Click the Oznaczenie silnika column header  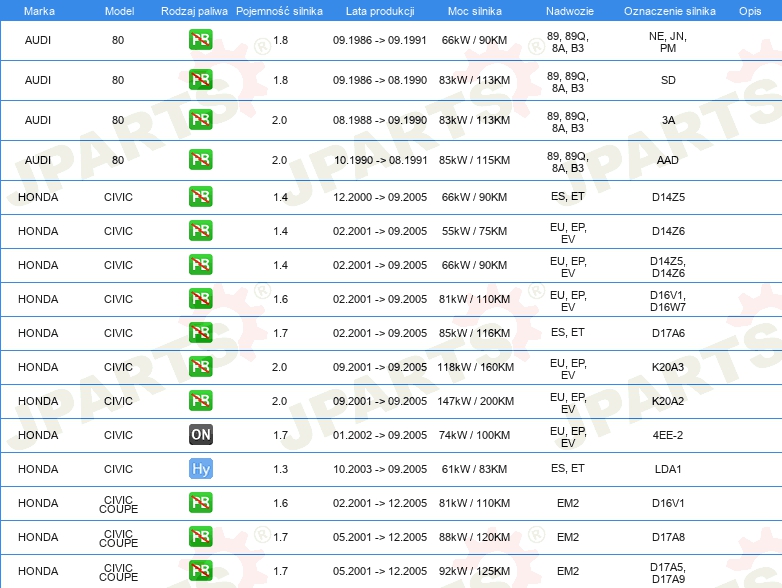[x=669, y=11]
